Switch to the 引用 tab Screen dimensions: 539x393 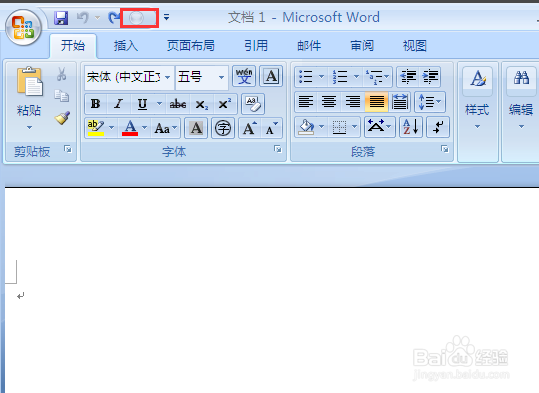(256, 46)
